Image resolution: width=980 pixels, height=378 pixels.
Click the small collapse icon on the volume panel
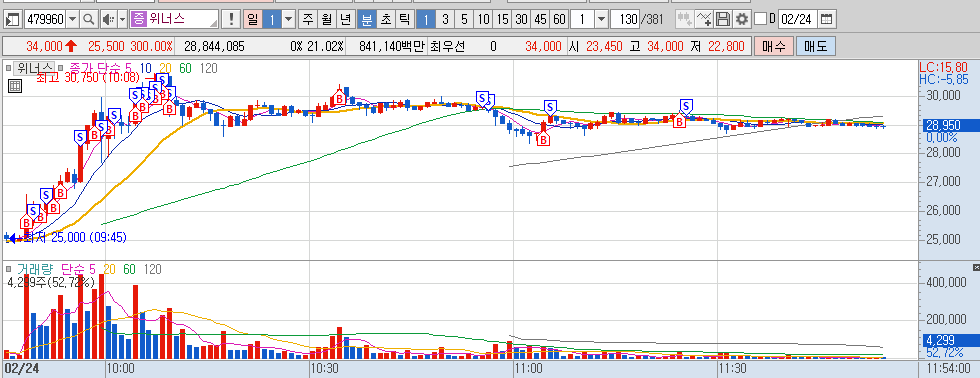point(976,267)
